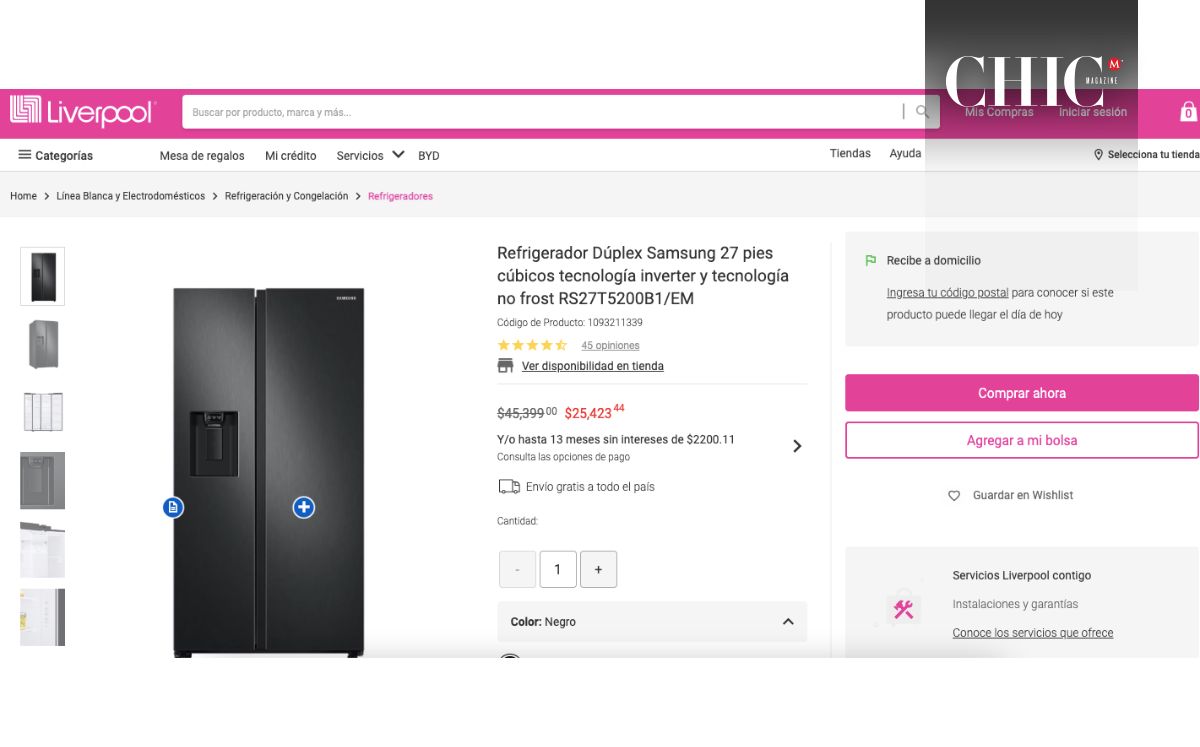
Task: Open Mi crédito menu item
Action: (290, 156)
